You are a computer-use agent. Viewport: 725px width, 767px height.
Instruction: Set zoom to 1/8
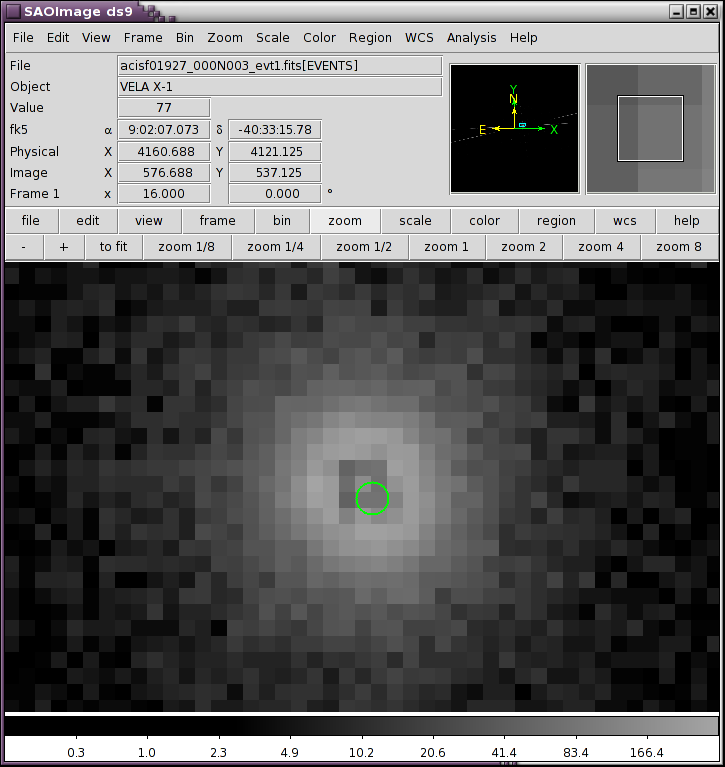coord(188,247)
